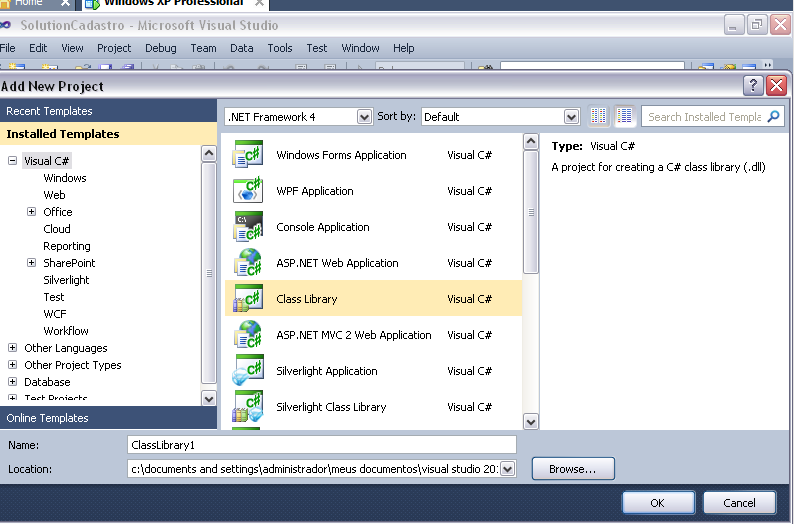
Task: Open the Sort by Default dropdown
Action: click(x=571, y=117)
